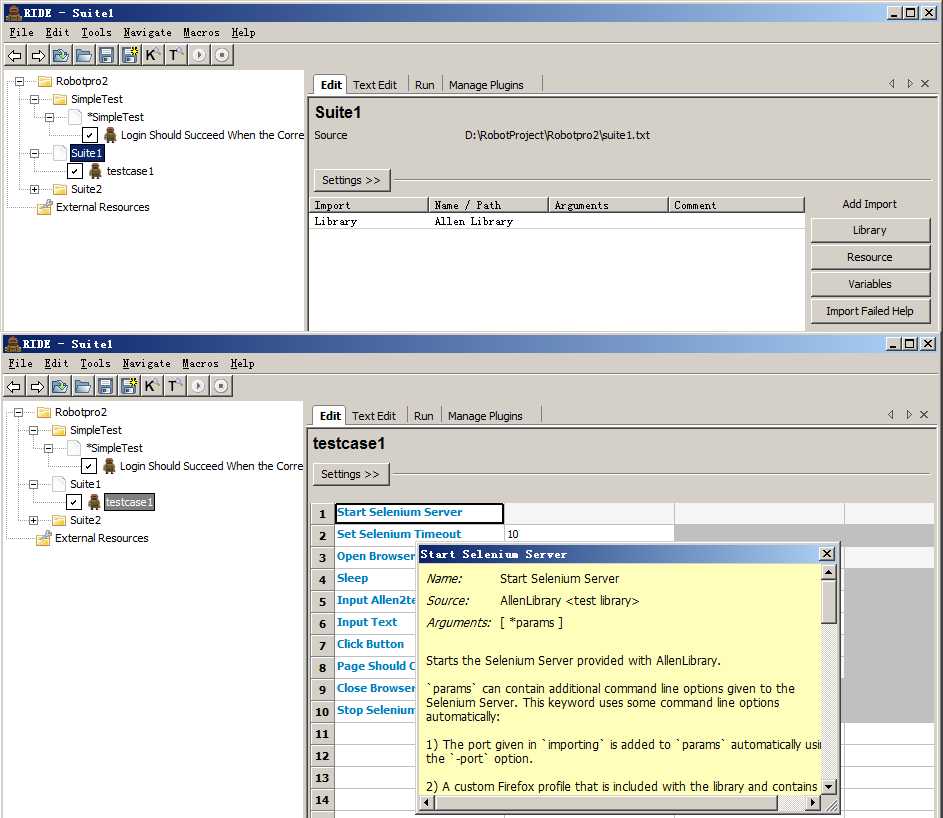
Task: Click Save All icon in top RIDE toolbar
Action: coord(129,56)
